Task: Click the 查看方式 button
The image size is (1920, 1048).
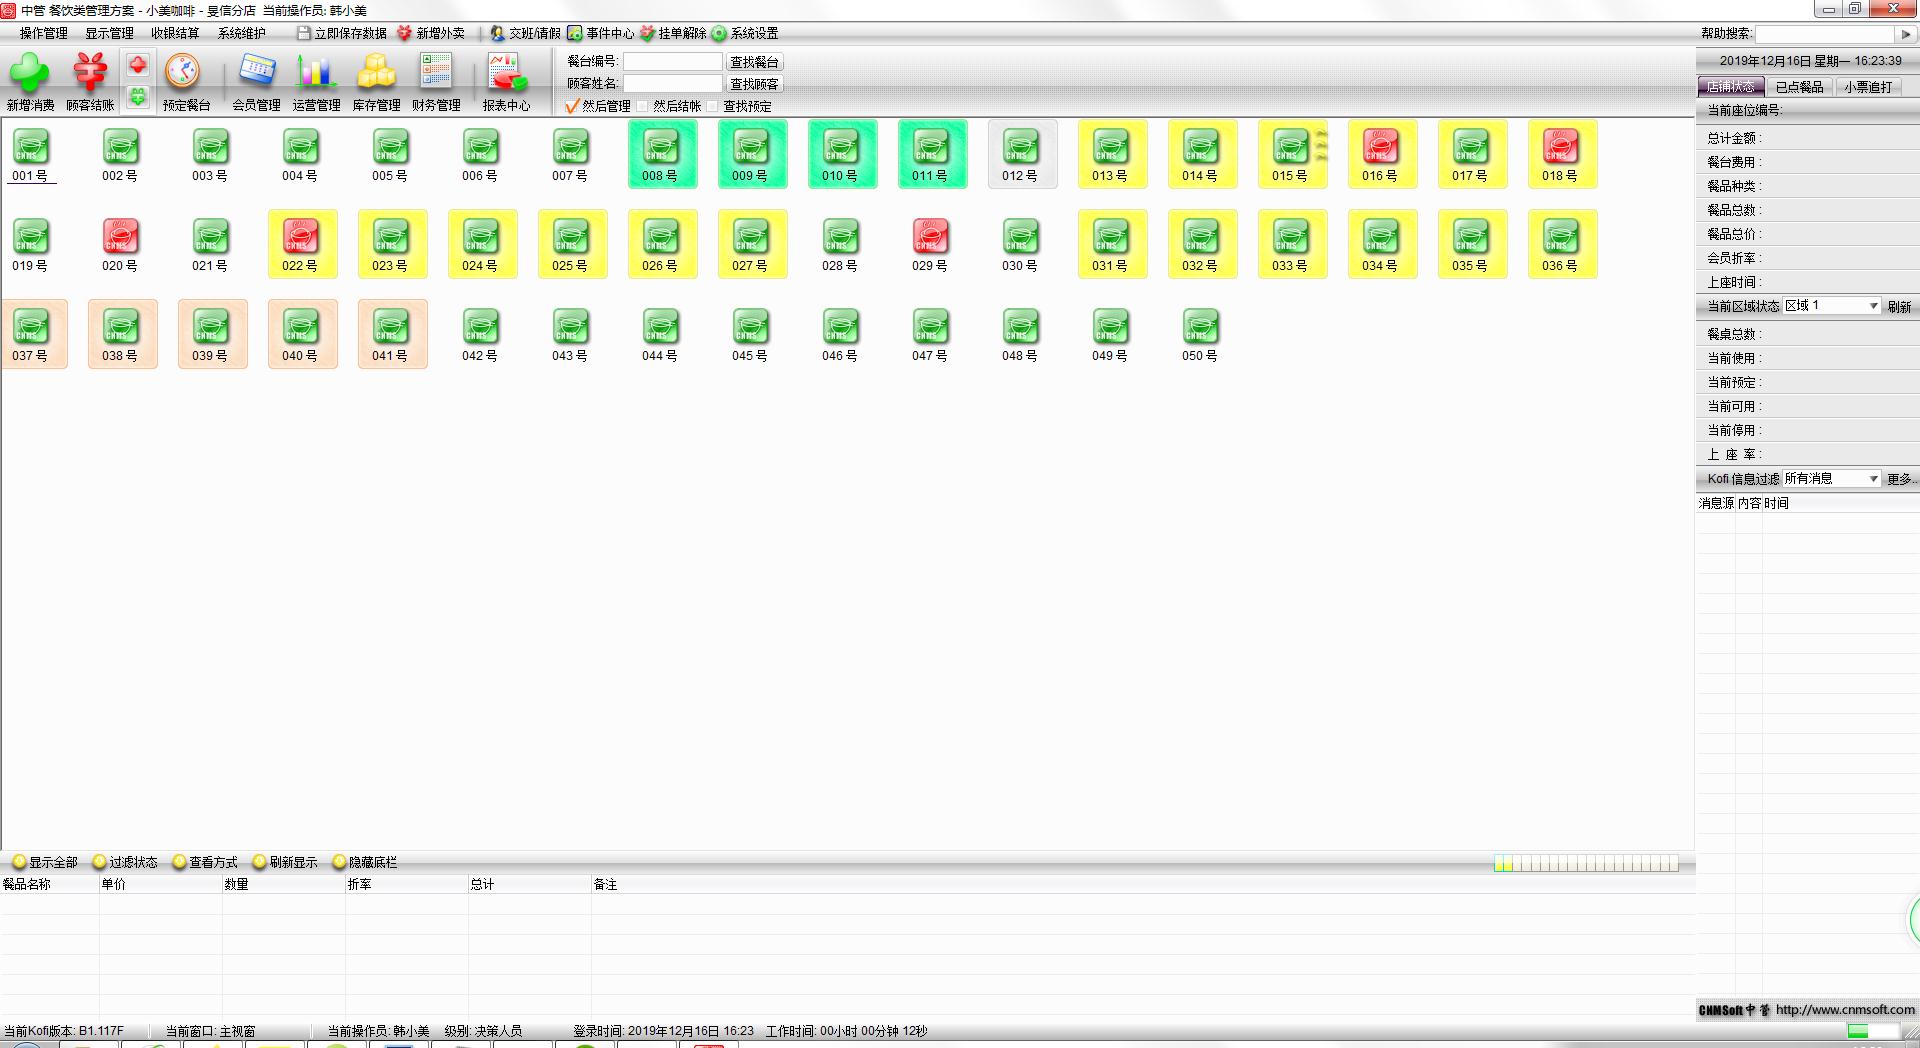Action: coord(205,862)
